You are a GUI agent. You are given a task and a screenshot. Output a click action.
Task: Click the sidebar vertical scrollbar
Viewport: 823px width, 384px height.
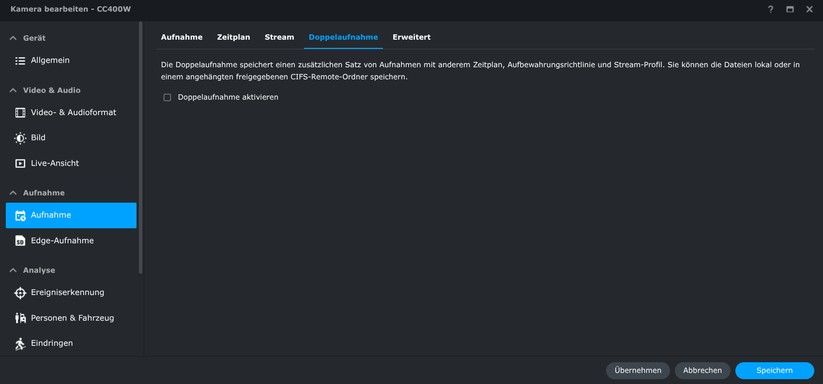(x=140, y=147)
